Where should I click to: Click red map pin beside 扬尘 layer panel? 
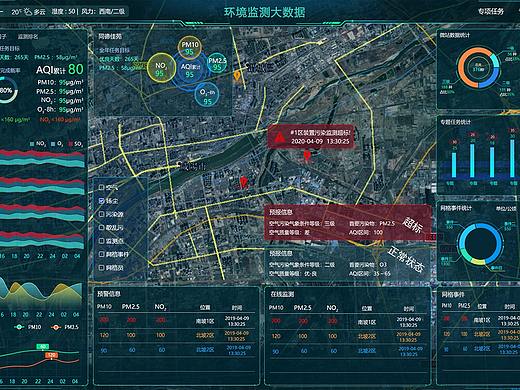[x=244, y=182]
